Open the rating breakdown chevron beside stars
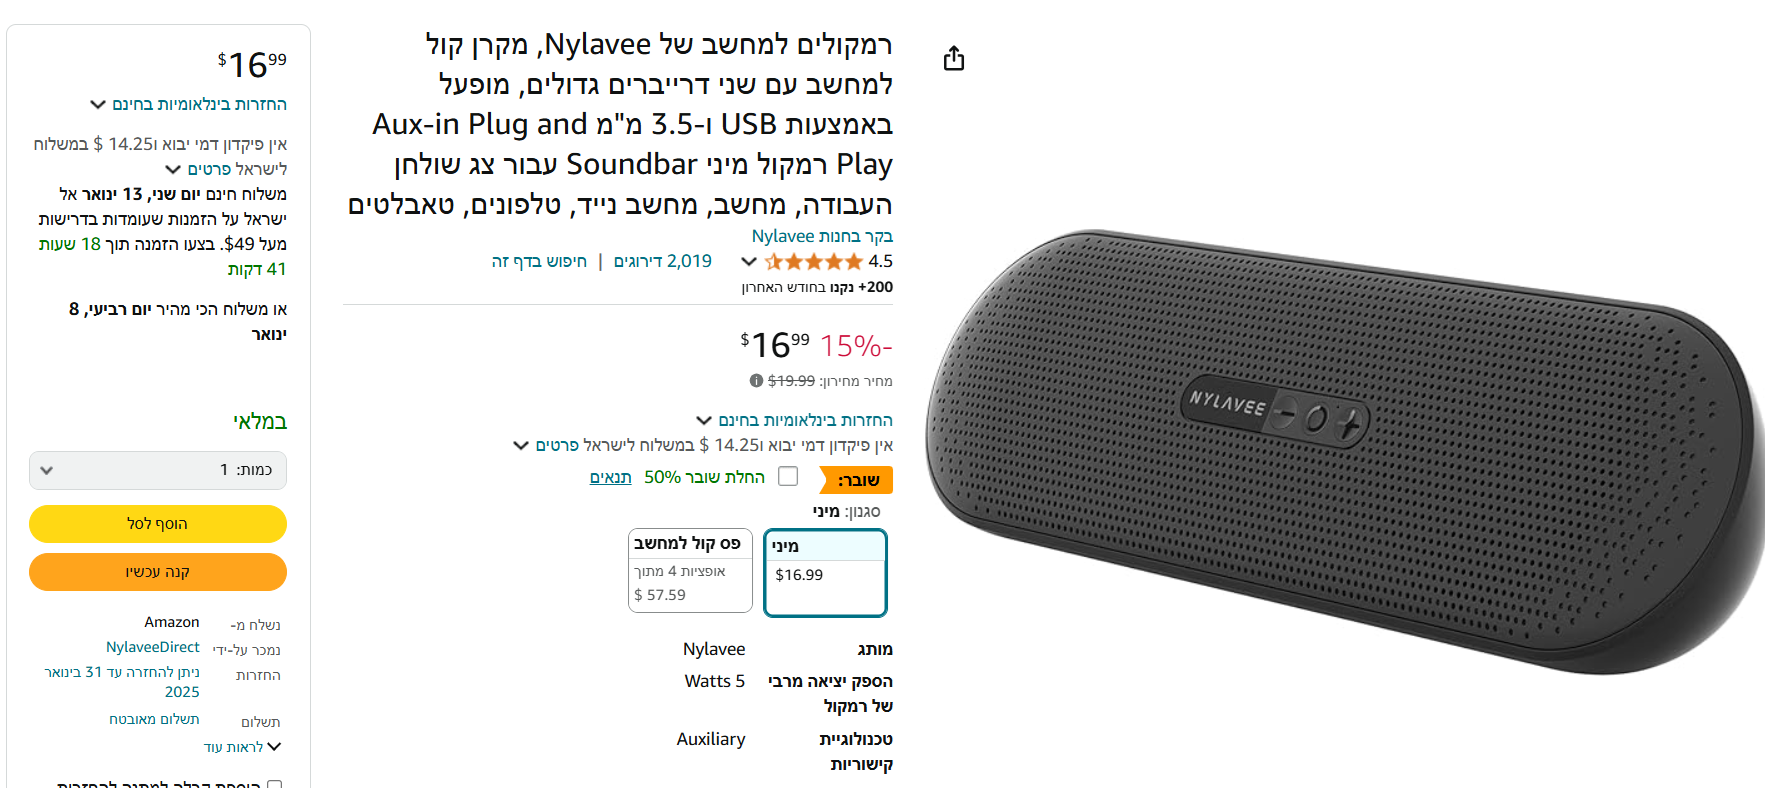This screenshot has width=1765, height=788. click(x=748, y=262)
